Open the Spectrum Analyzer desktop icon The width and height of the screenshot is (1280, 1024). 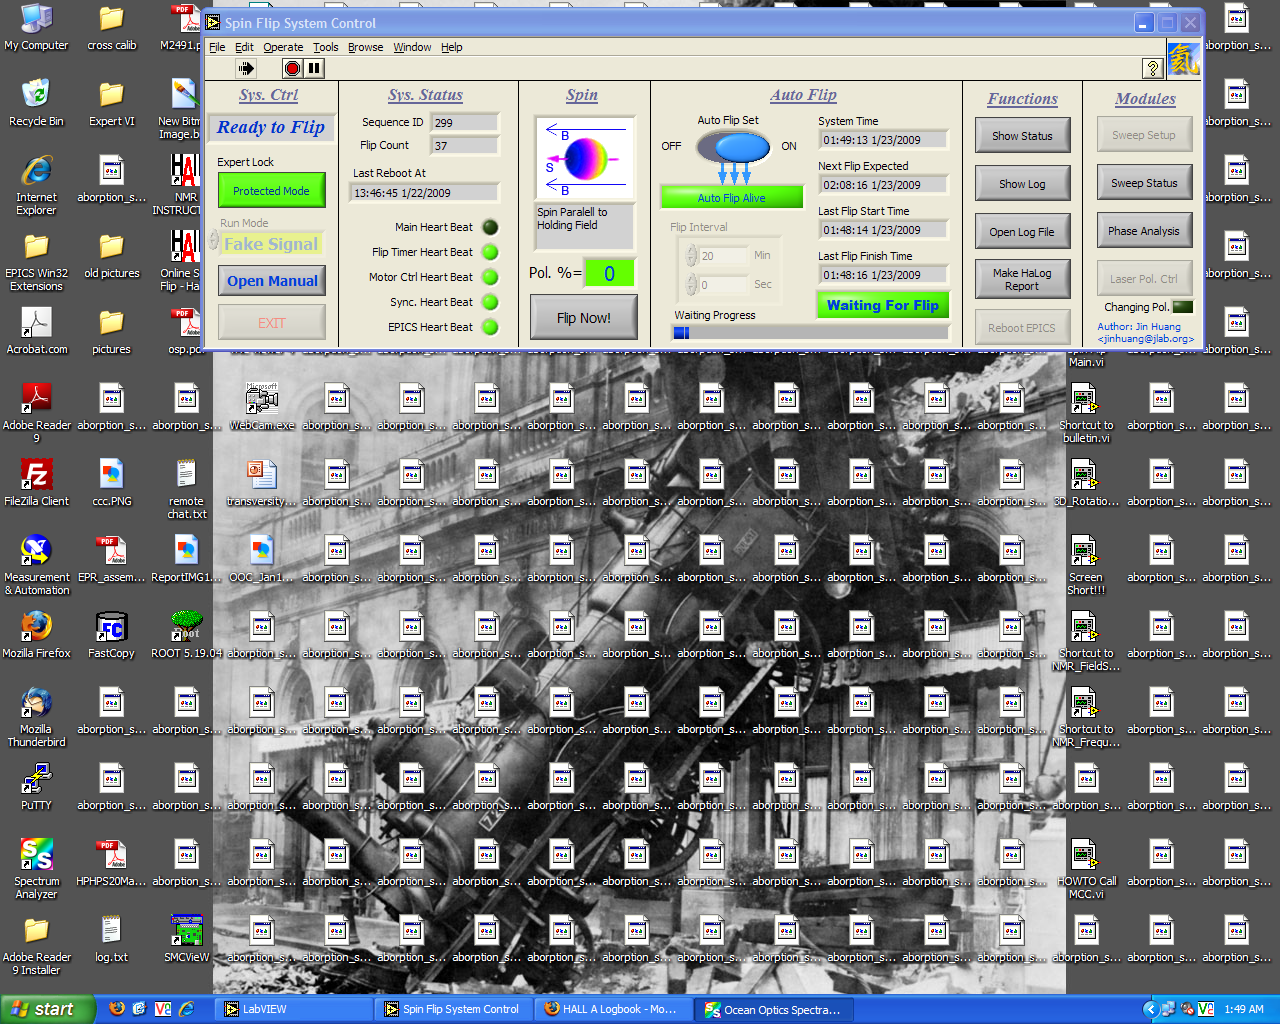[36, 869]
